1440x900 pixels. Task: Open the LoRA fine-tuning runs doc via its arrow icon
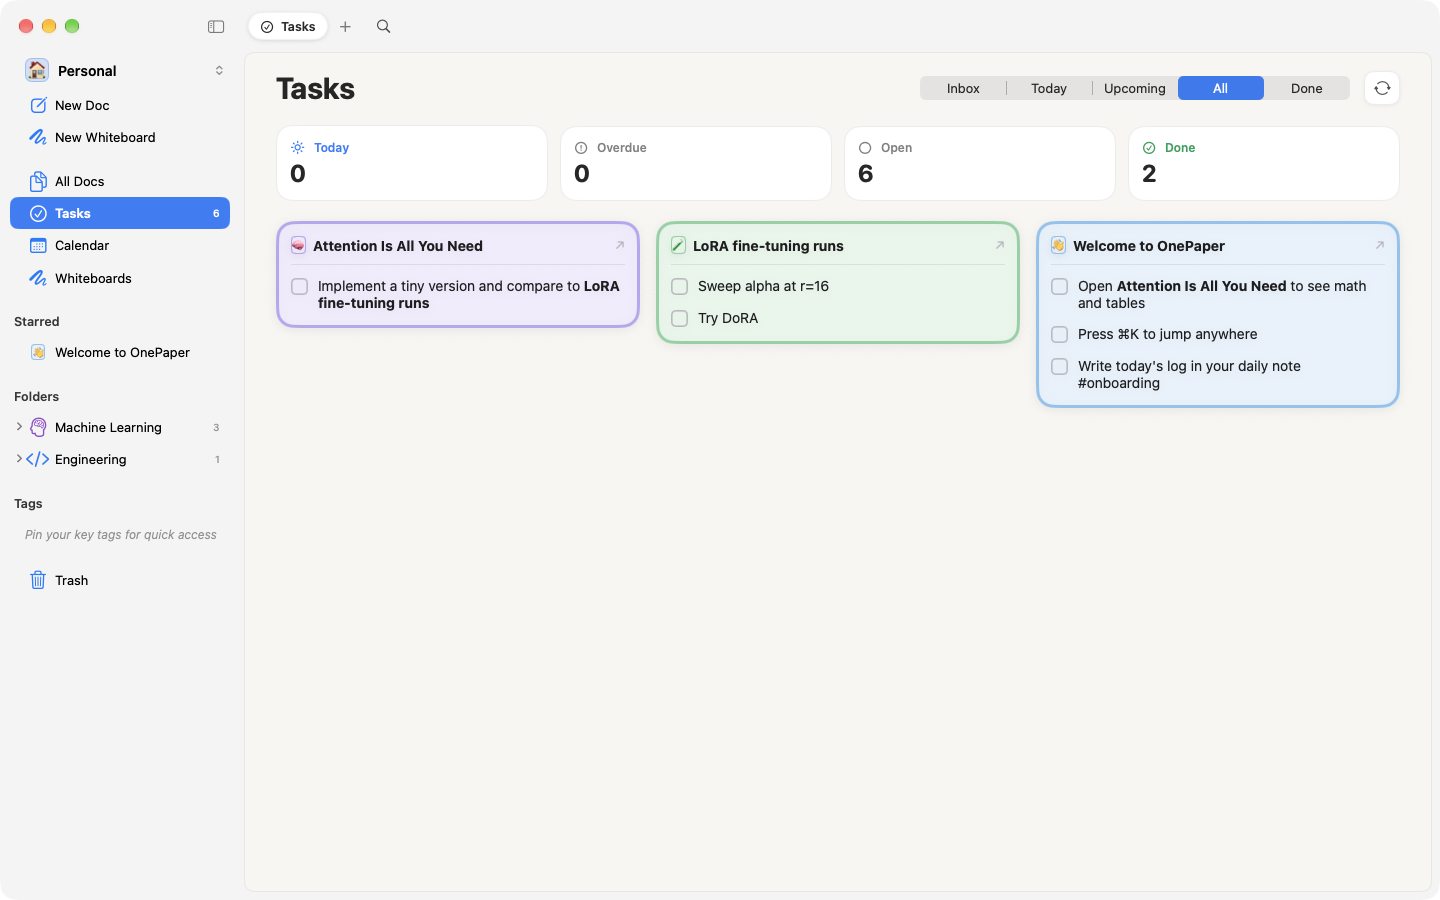tap(999, 245)
